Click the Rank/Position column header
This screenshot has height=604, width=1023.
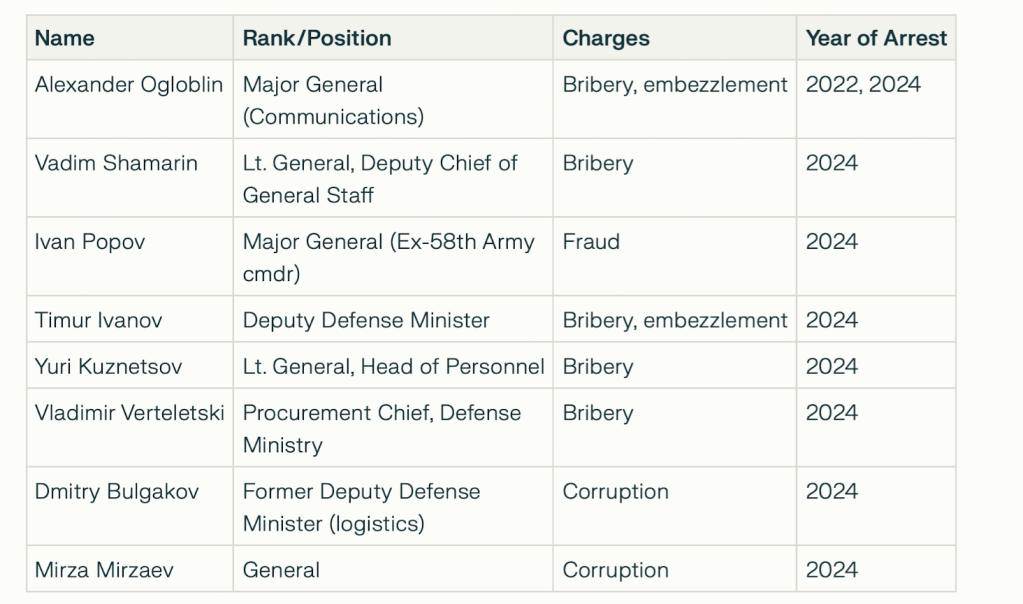[317, 38]
